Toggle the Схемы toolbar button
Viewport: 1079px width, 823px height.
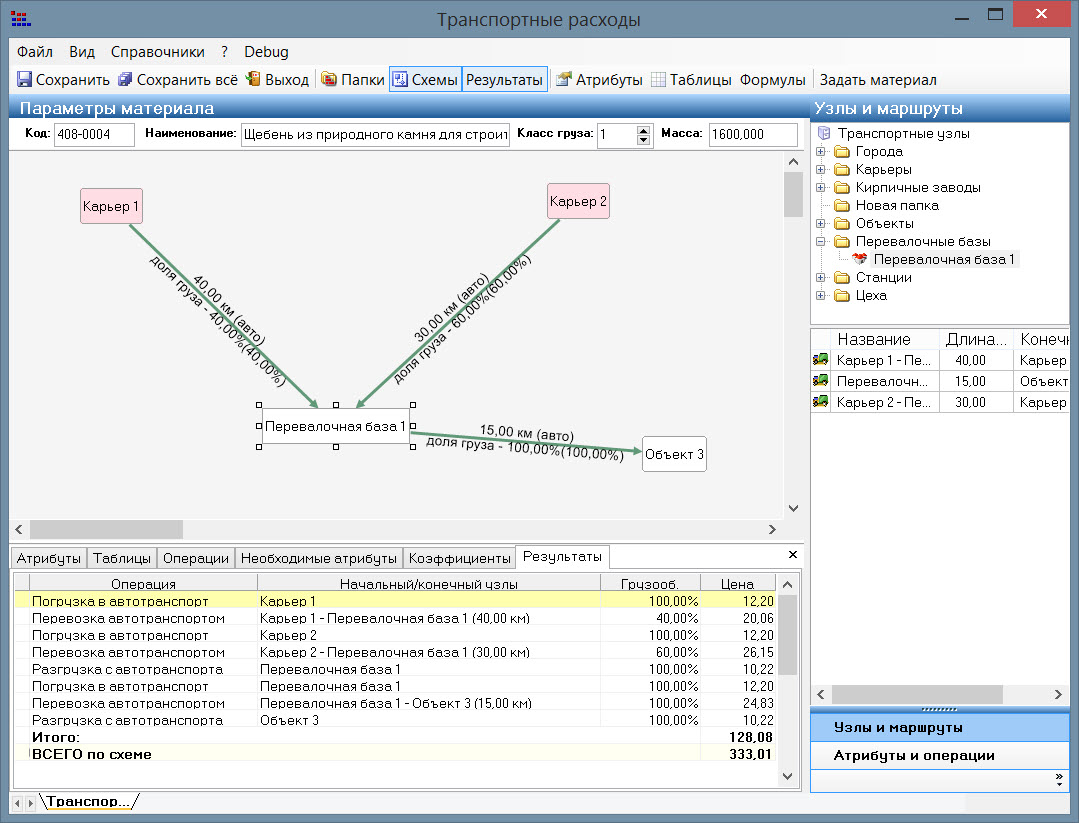(425, 80)
